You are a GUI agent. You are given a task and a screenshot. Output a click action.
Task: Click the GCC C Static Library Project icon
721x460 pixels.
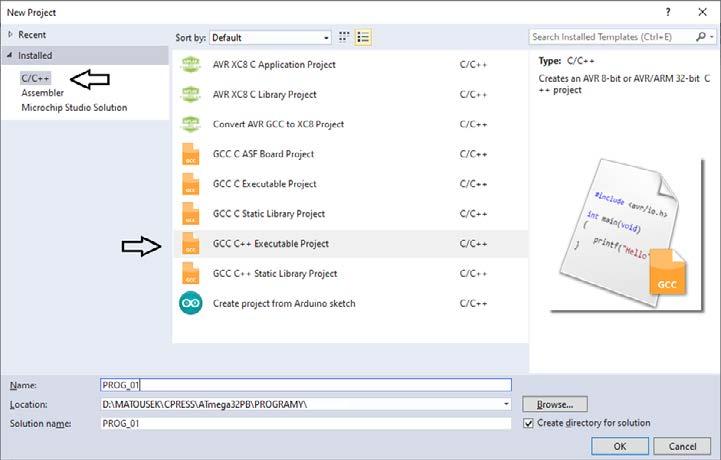pos(190,214)
